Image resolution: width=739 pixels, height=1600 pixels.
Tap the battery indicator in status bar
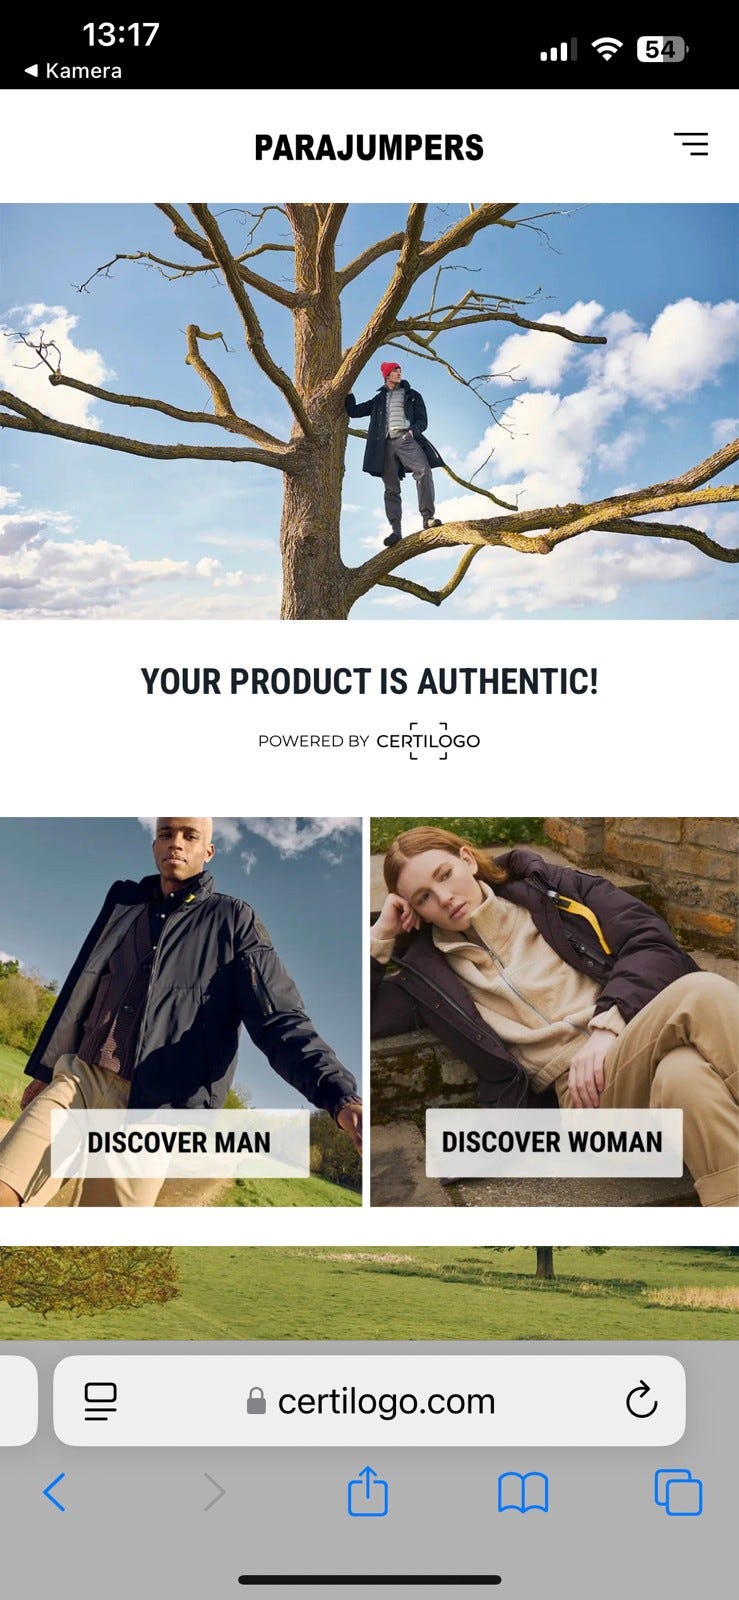pyautogui.click(x=662, y=49)
